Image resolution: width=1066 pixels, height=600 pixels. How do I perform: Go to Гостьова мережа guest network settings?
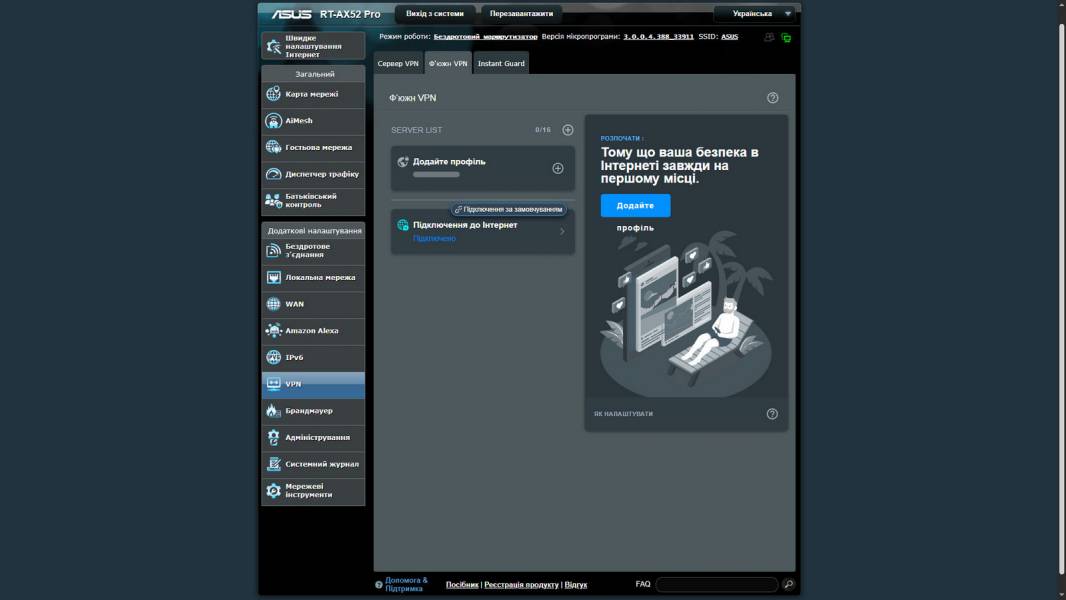pos(312,147)
